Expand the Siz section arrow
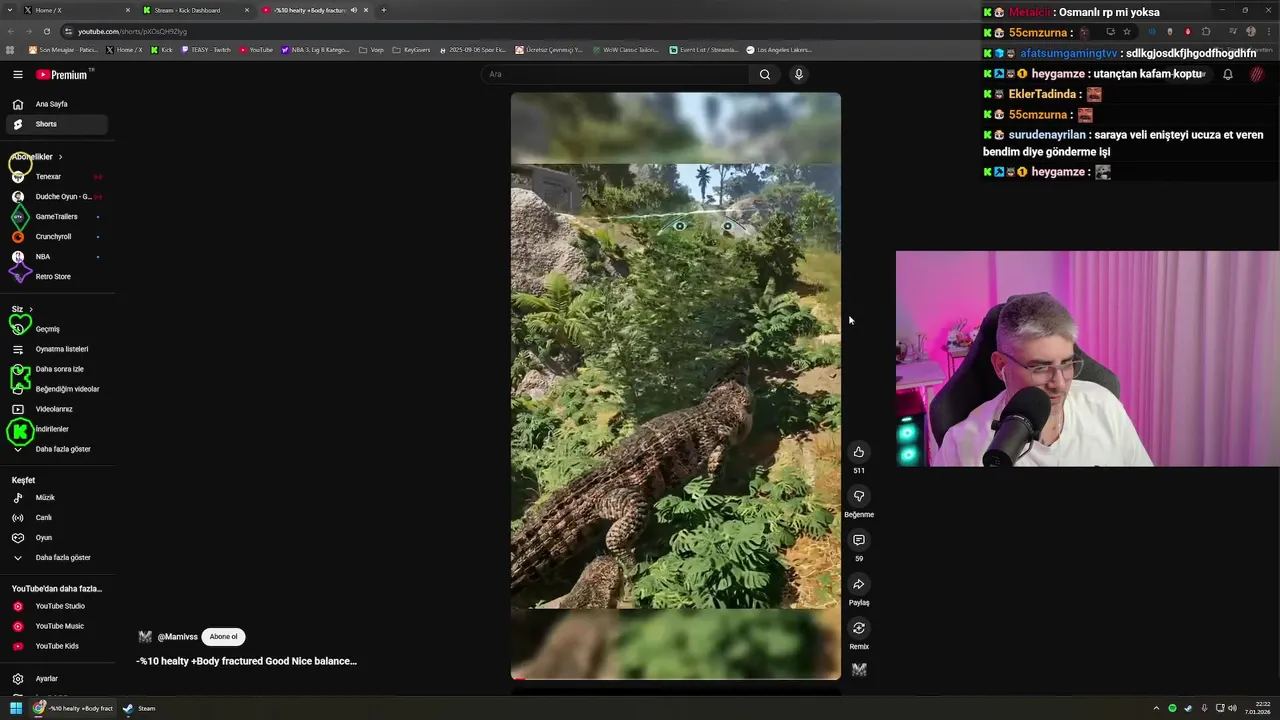 click(x=31, y=309)
